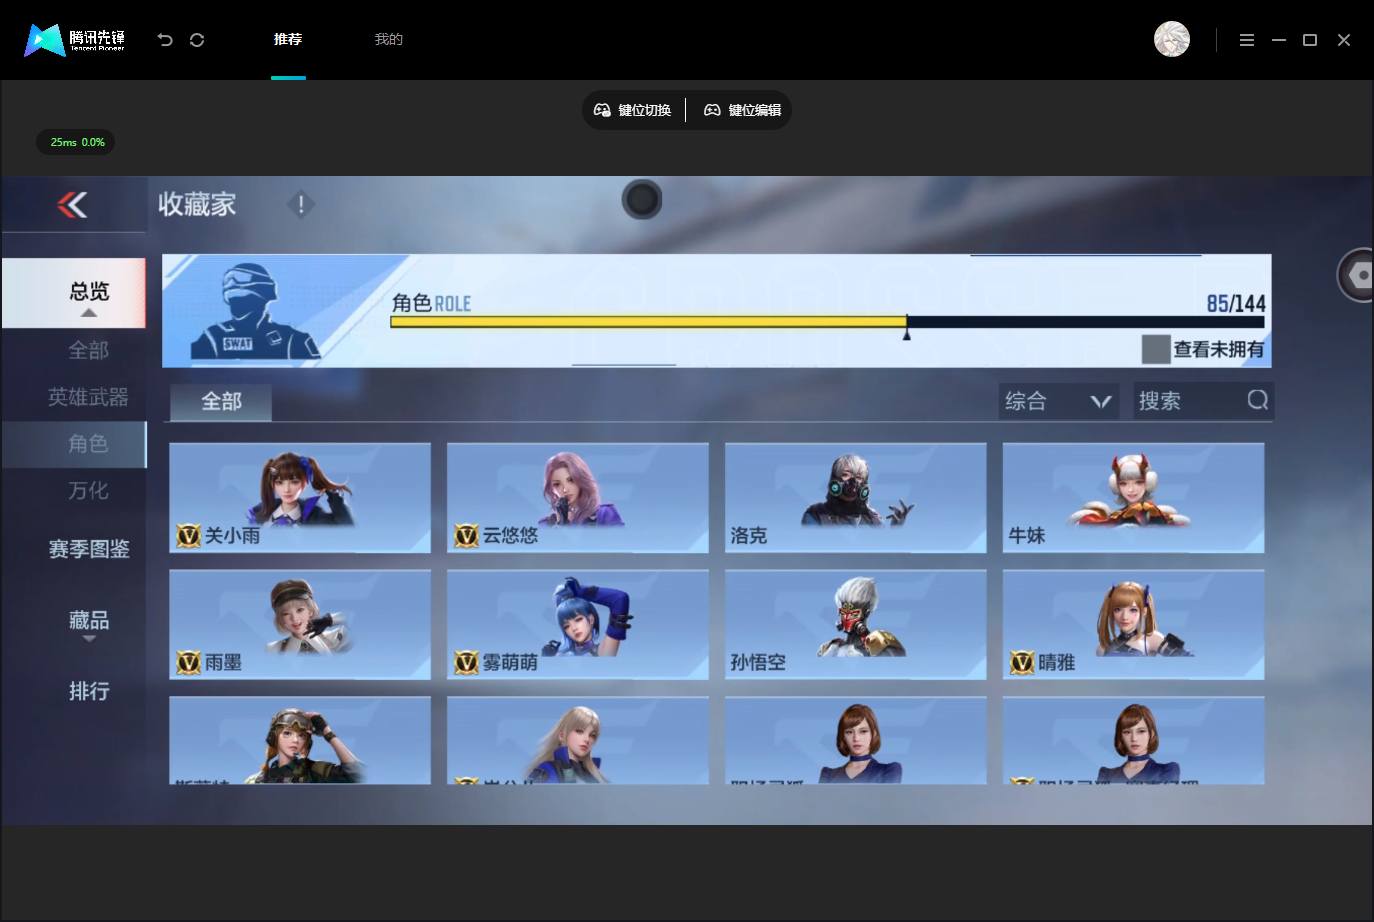Screen dimensions: 1374x922
Task: Open the 晴雅 character card
Action: [1134, 624]
